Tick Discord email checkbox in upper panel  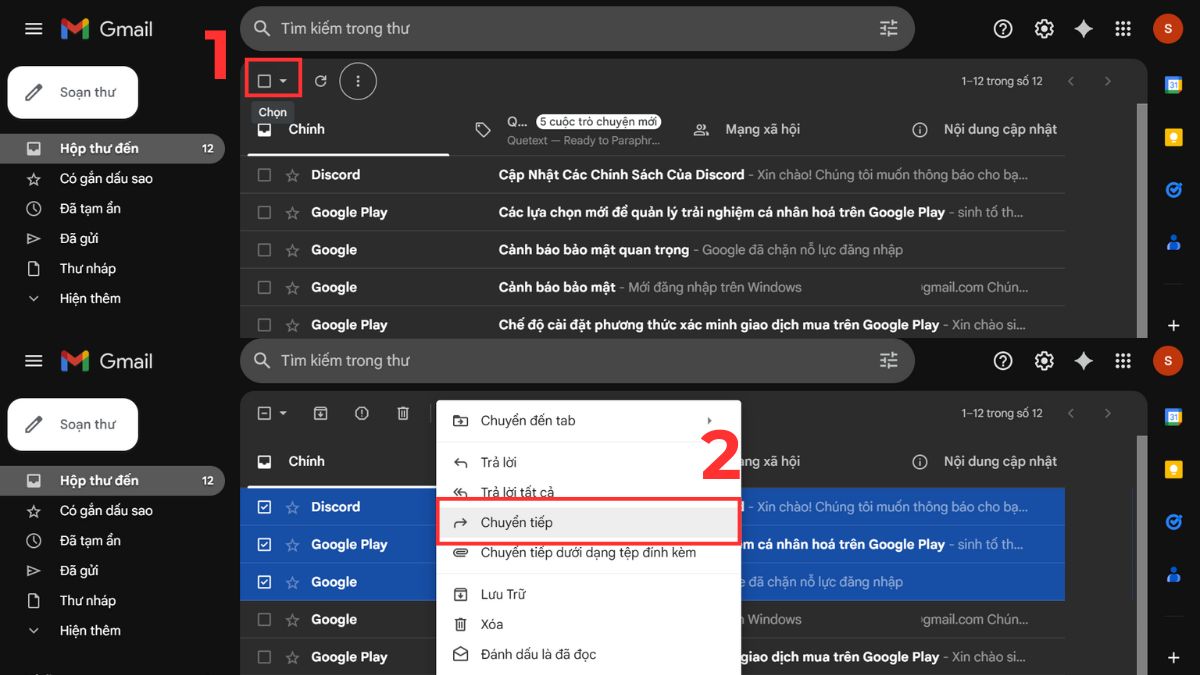click(x=264, y=175)
